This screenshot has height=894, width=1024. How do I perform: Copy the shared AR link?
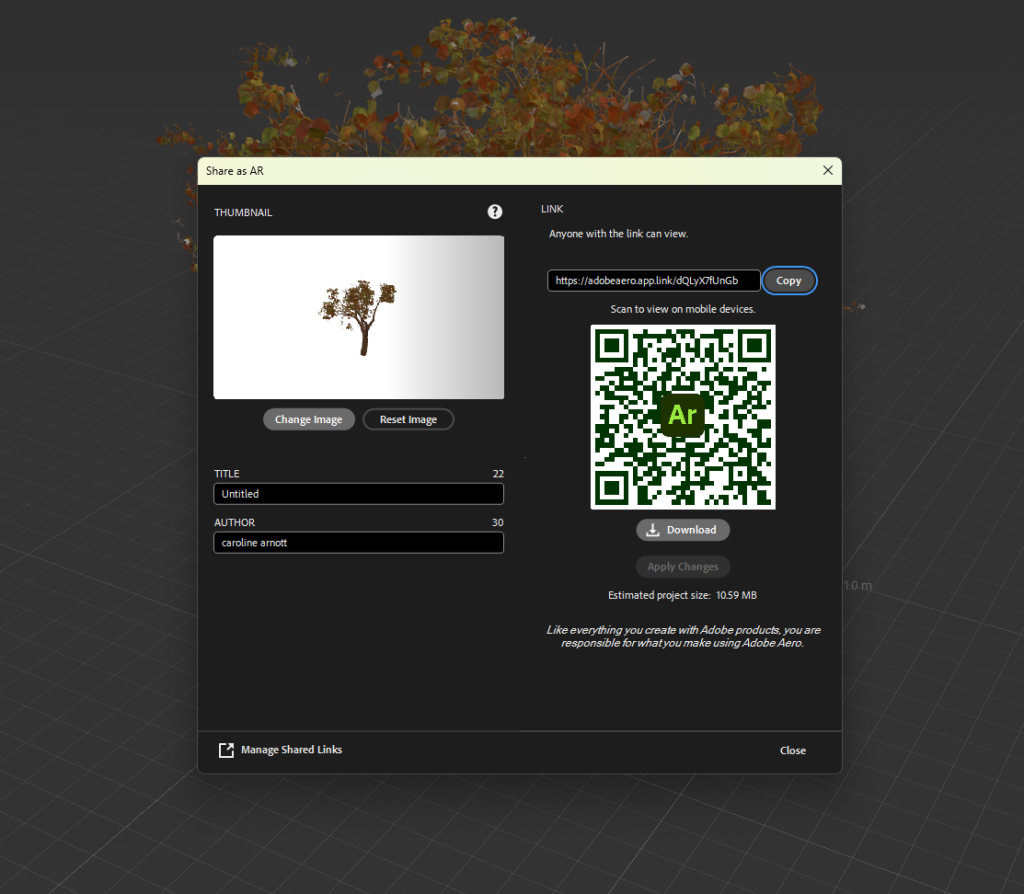click(789, 281)
